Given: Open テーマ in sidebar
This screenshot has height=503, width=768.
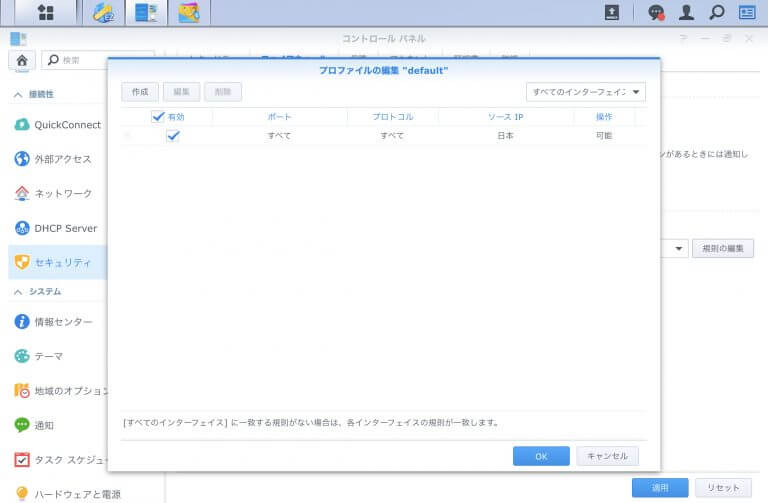Looking at the screenshot, I should pyautogui.click(x=58, y=356).
